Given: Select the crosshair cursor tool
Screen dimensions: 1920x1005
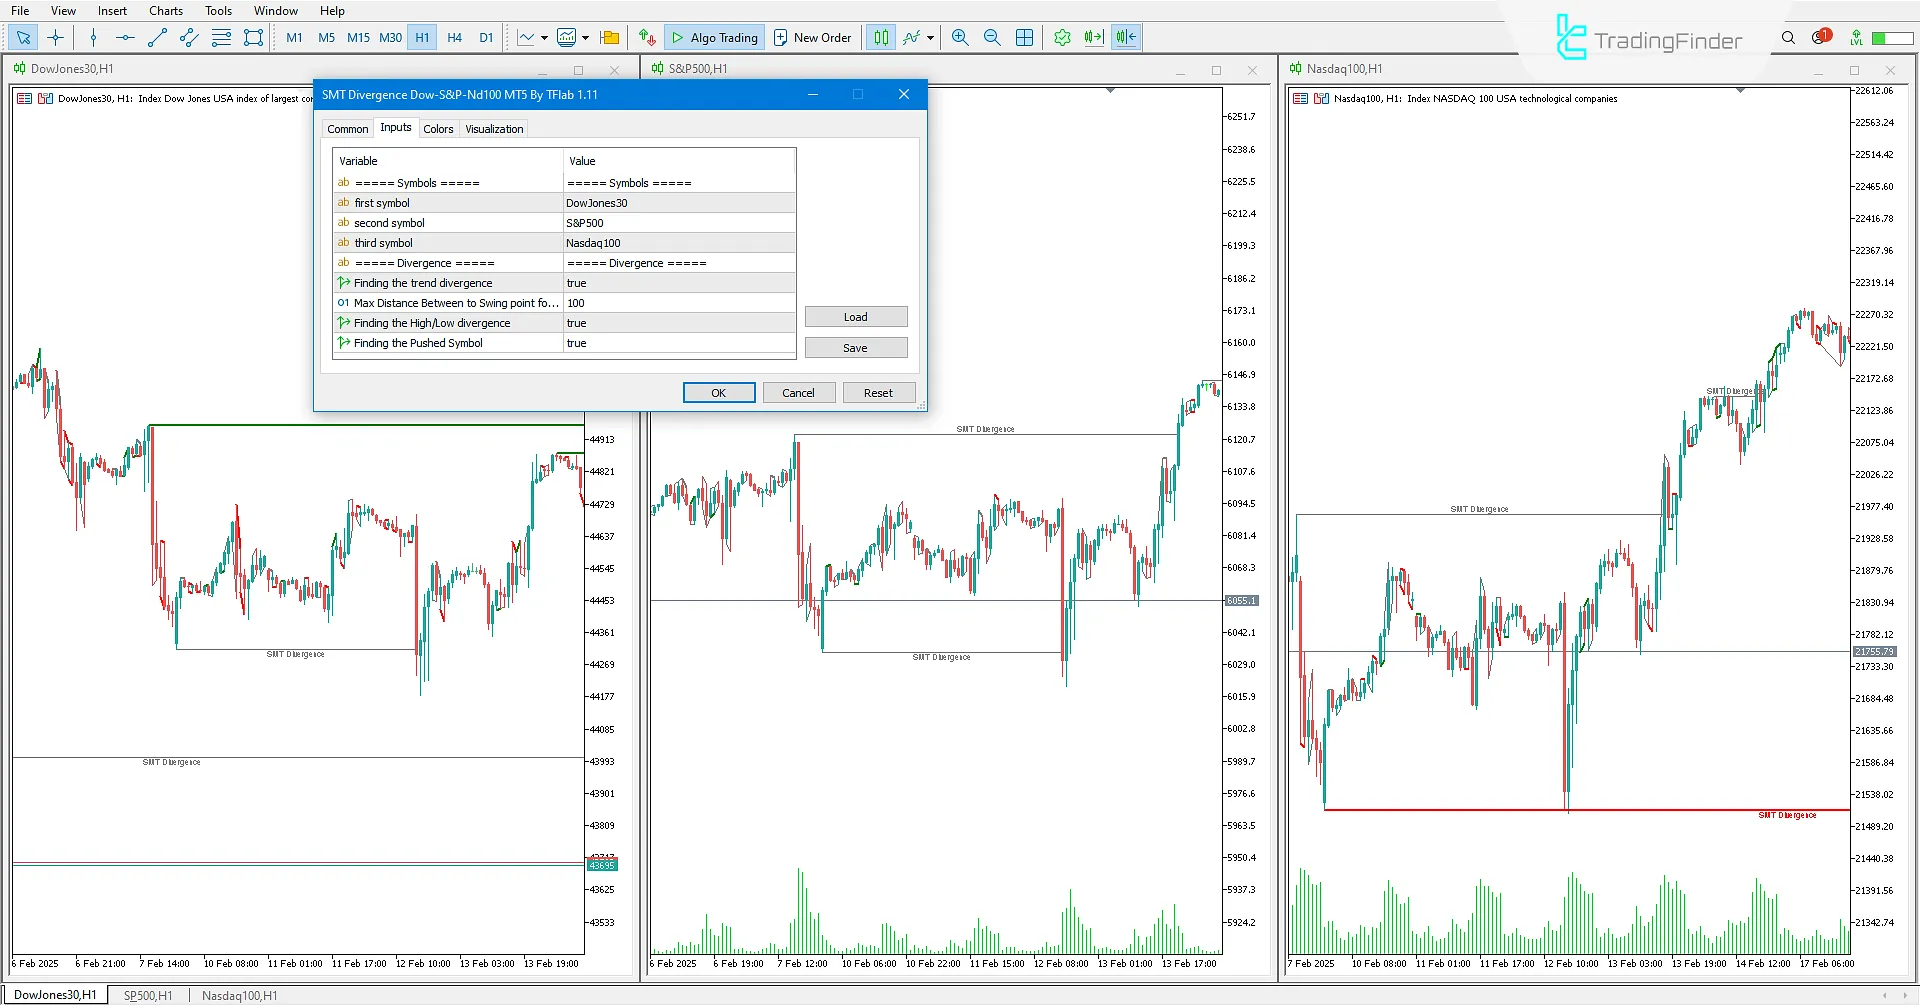Looking at the screenshot, I should (55, 37).
